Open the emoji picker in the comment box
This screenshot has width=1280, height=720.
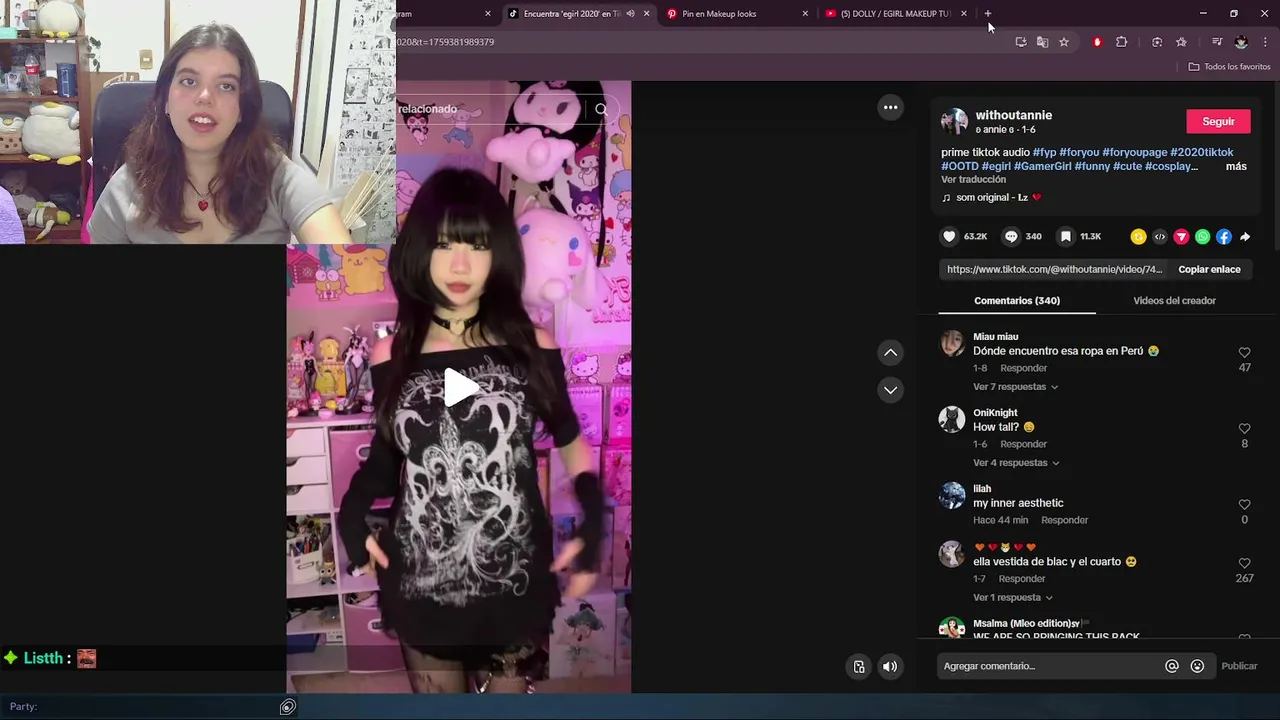coord(1197,666)
